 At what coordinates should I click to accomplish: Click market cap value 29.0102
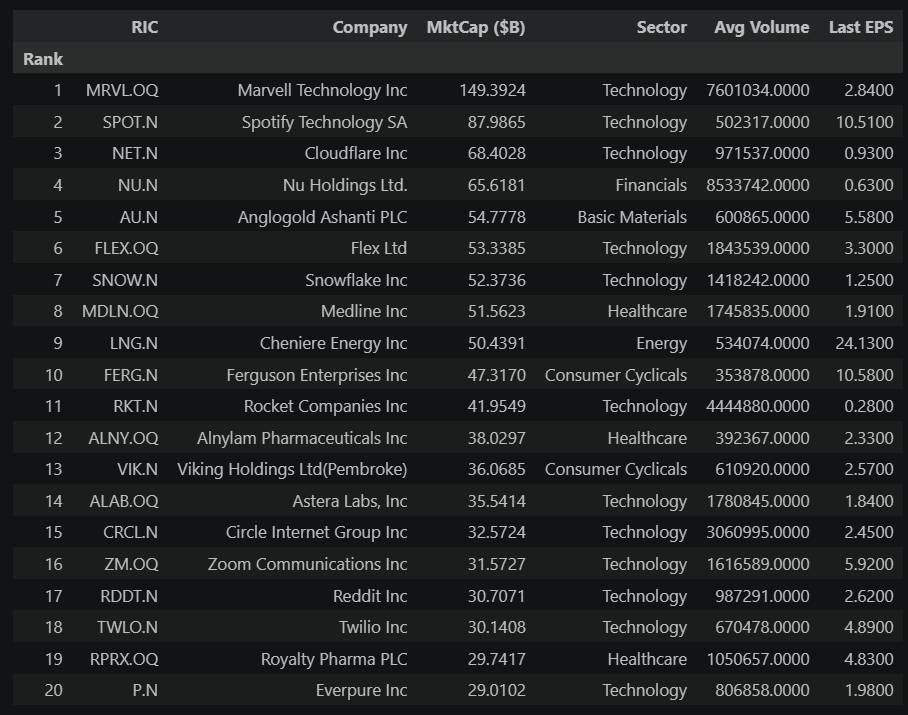[496, 691]
